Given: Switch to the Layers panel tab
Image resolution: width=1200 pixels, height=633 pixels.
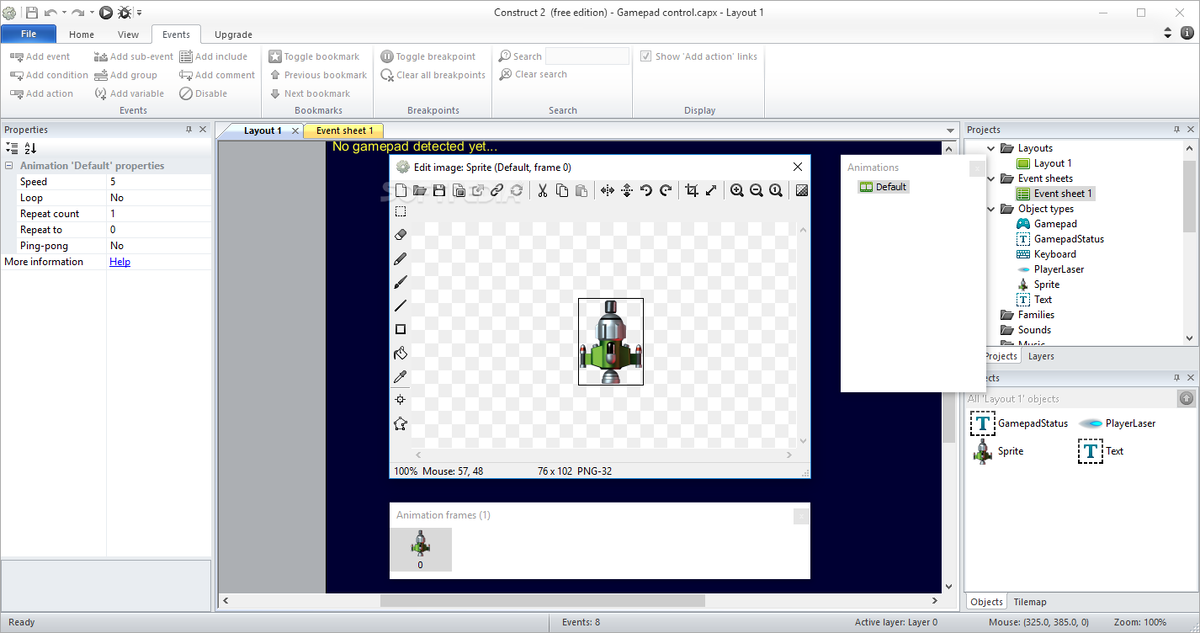Looking at the screenshot, I should pos(1041,356).
